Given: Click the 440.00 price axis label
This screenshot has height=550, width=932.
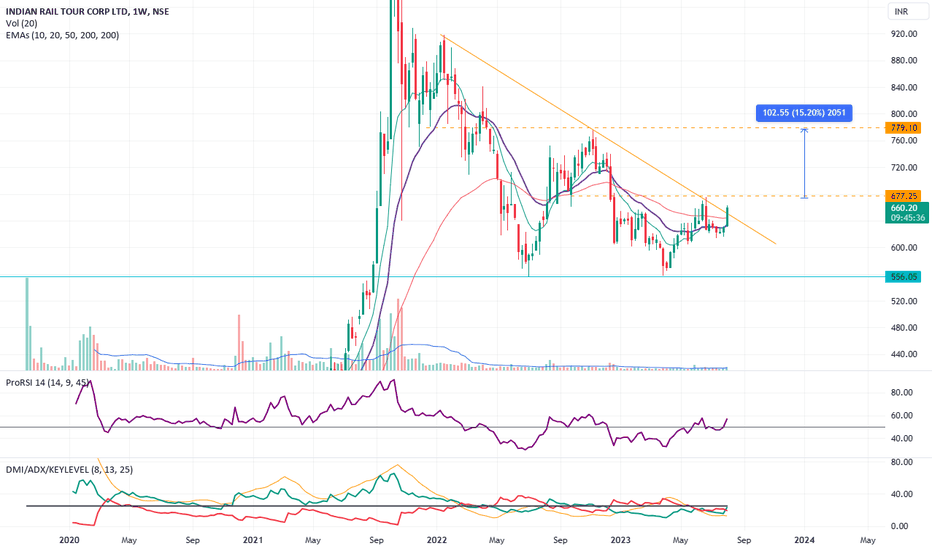Looking at the screenshot, I should click(x=903, y=354).
